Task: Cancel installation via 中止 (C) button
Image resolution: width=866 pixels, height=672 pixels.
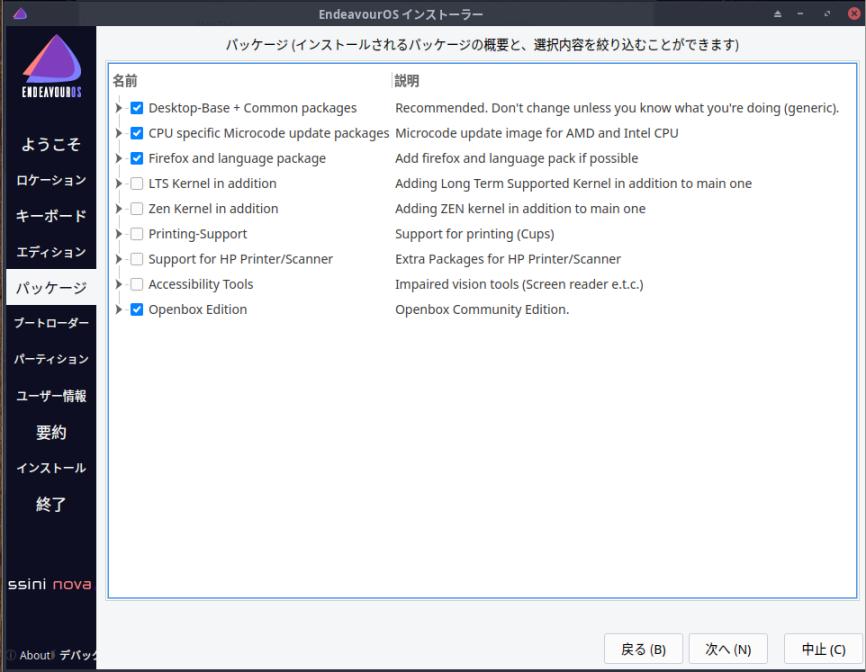Action: click(823, 649)
